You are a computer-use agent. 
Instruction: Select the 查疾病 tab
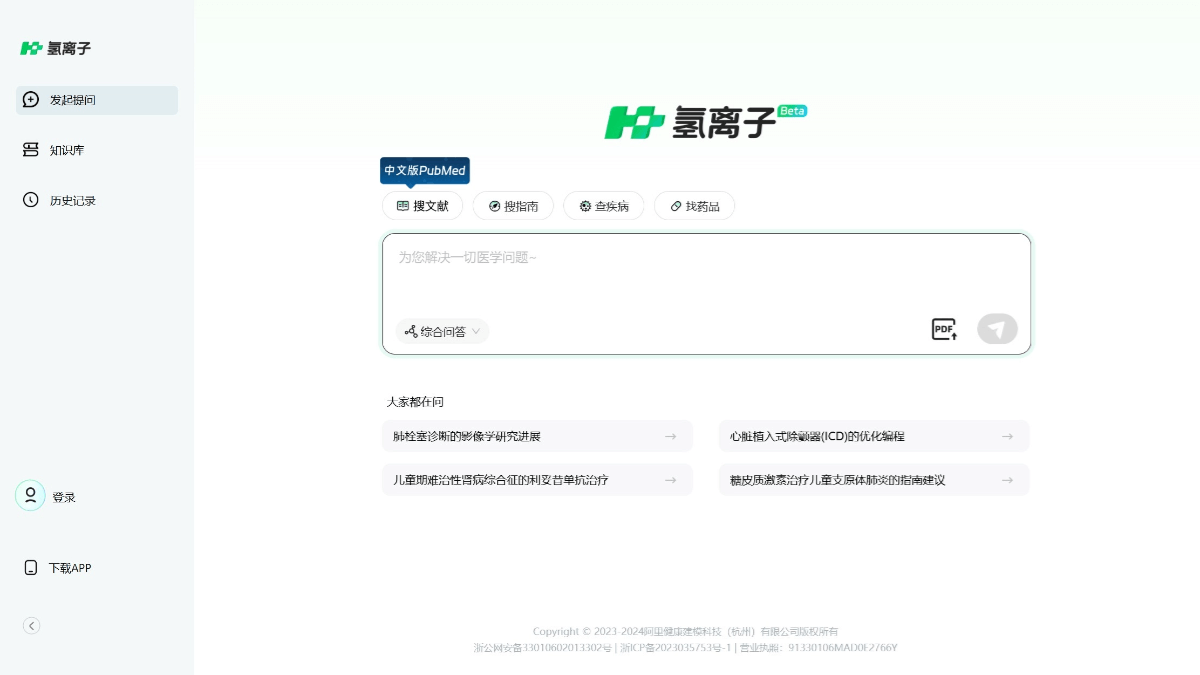click(x=604, y=206)
